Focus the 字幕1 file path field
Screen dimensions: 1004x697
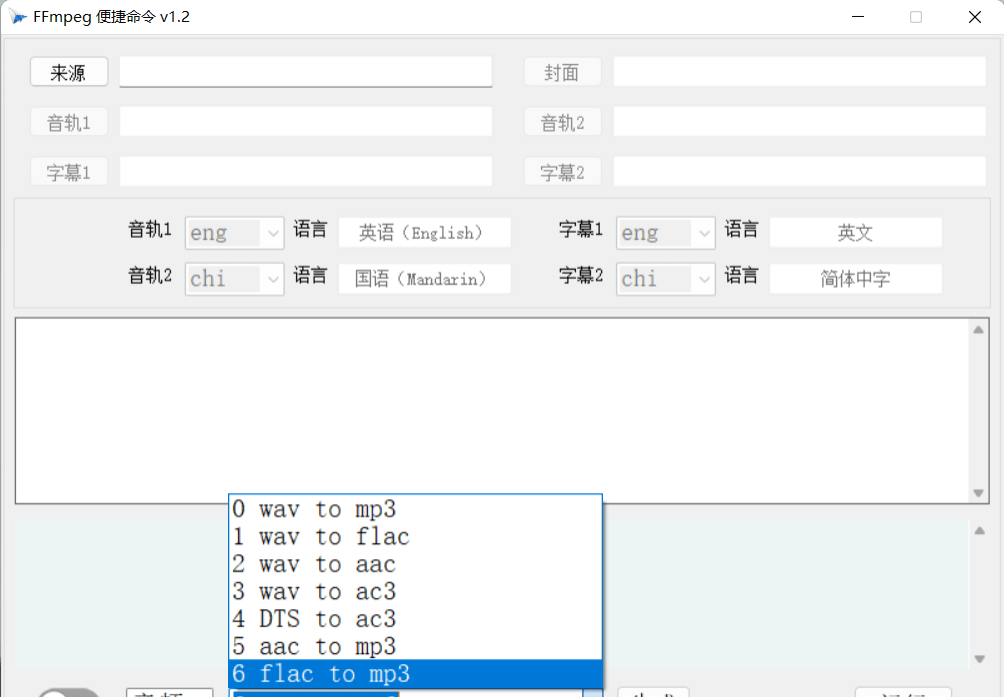click(305, 172)
